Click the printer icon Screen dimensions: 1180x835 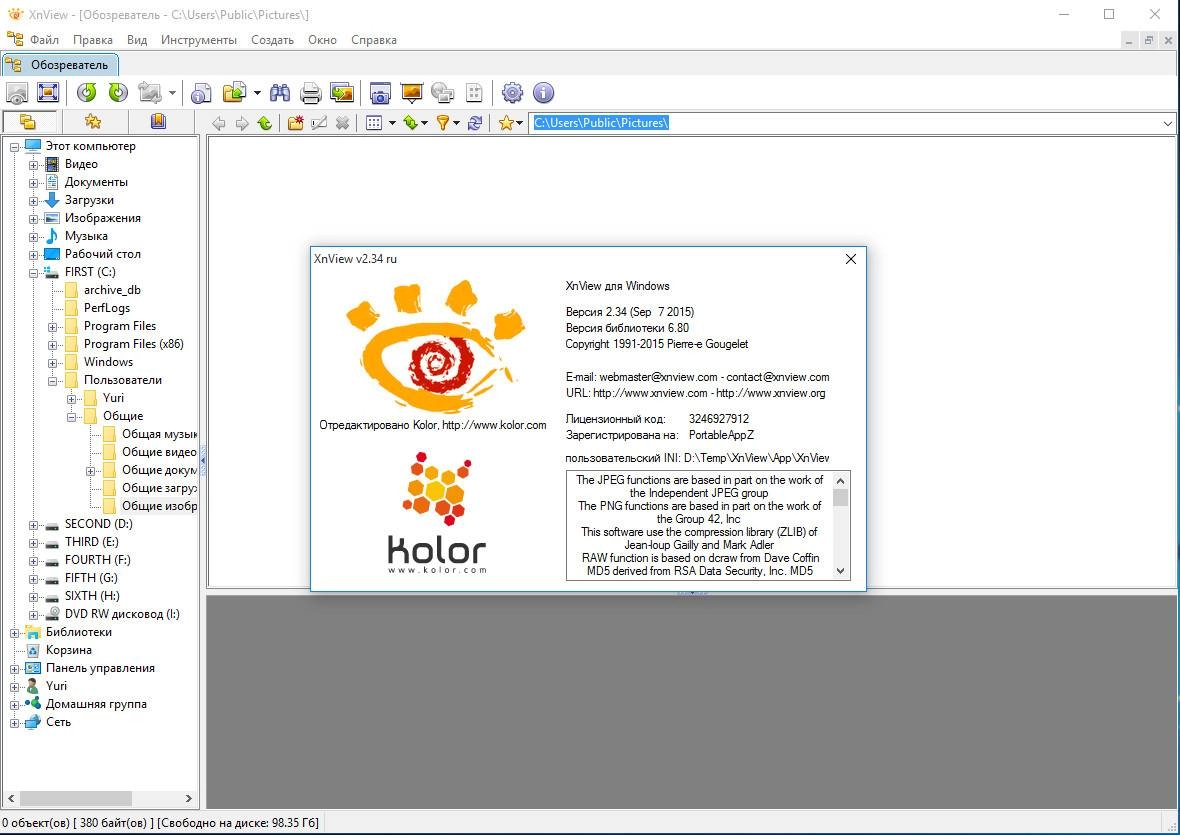(x=311, y=93)
